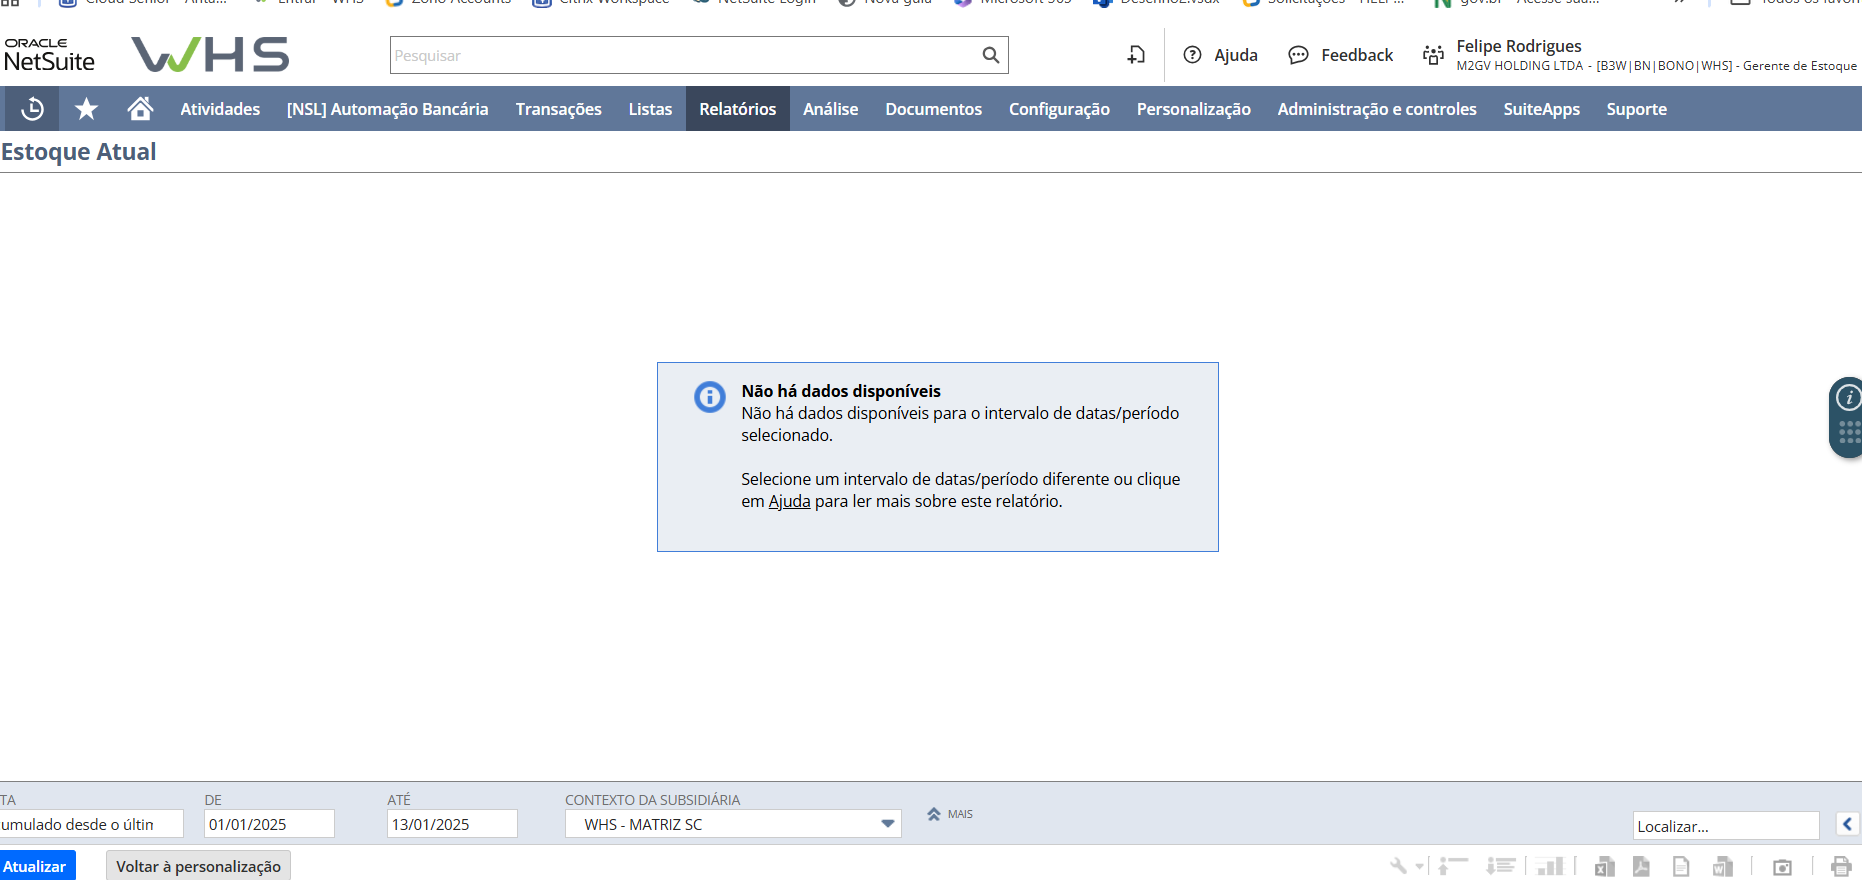Click the magnifier icon in search bar
1862x880 pixels.
click(x=990, y=56)
